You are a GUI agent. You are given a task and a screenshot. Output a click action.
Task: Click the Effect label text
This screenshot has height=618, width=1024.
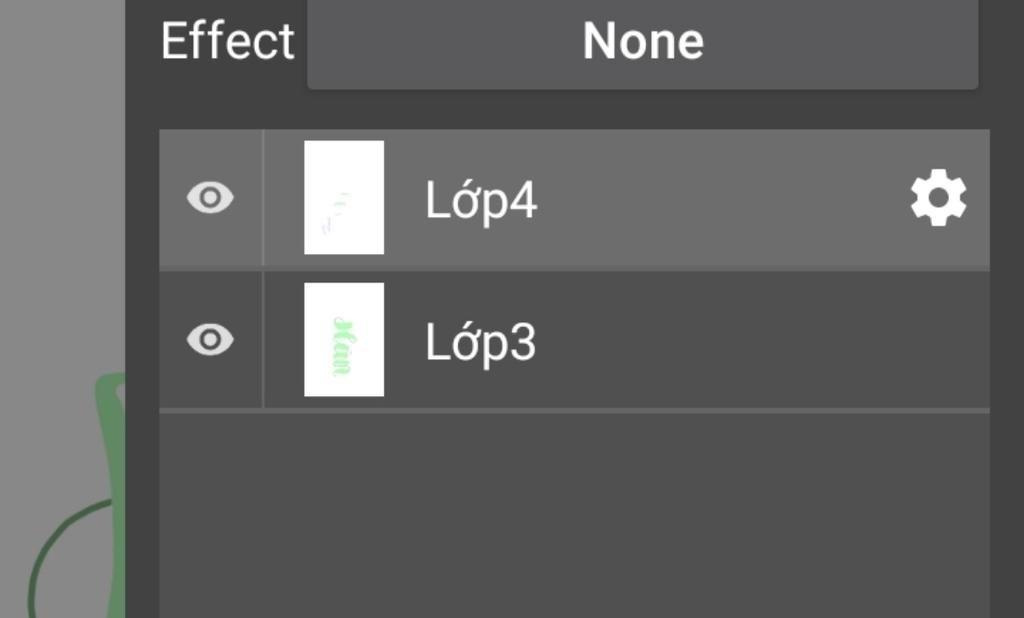tap(227, 42)
